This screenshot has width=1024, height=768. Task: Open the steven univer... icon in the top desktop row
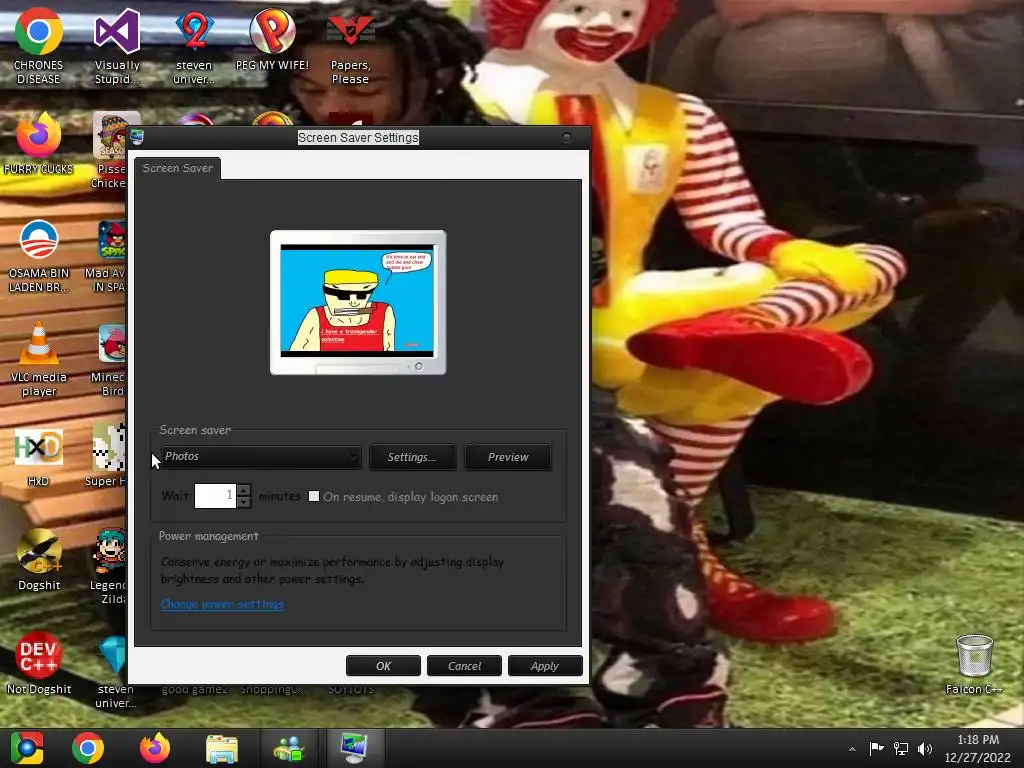(194, 46)
